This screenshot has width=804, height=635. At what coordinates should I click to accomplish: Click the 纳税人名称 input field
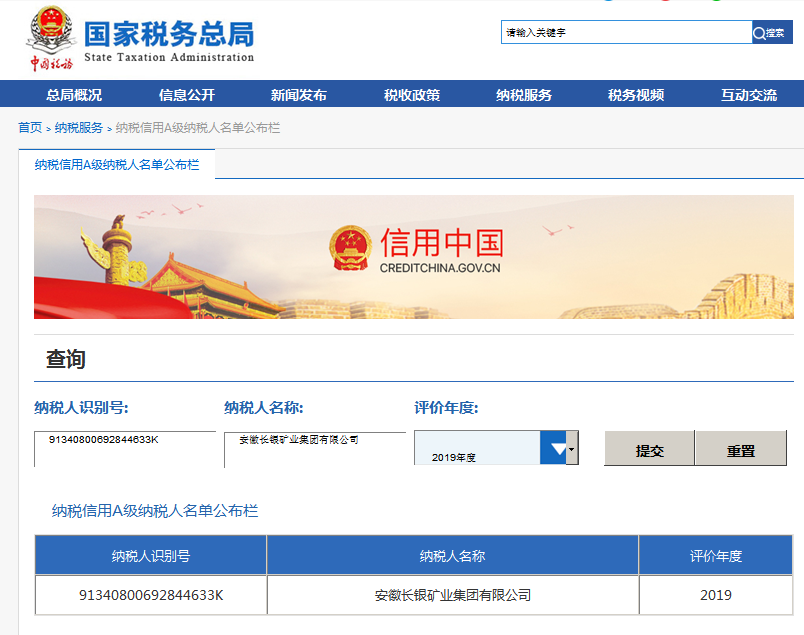pyautogui.click(x=315, y=450)
